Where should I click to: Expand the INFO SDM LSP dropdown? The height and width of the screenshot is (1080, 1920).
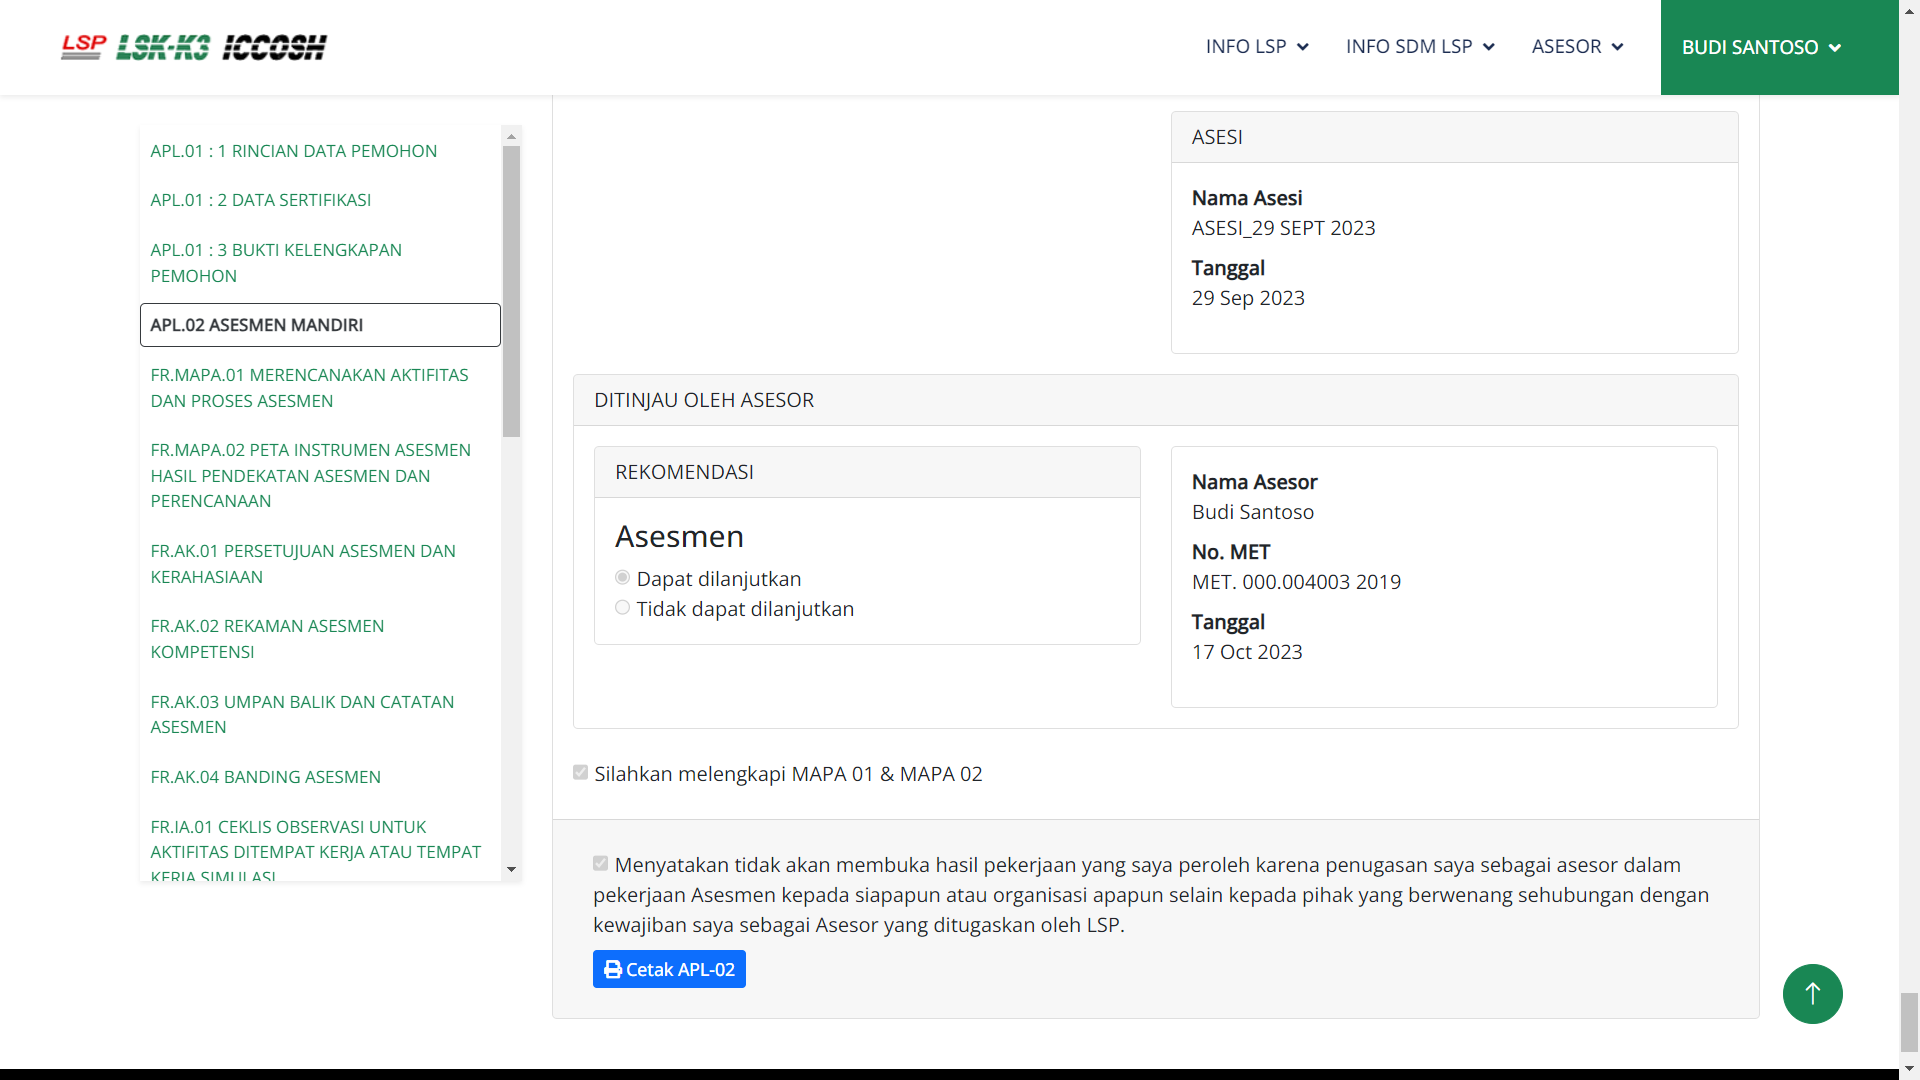tap(1419, 47)
